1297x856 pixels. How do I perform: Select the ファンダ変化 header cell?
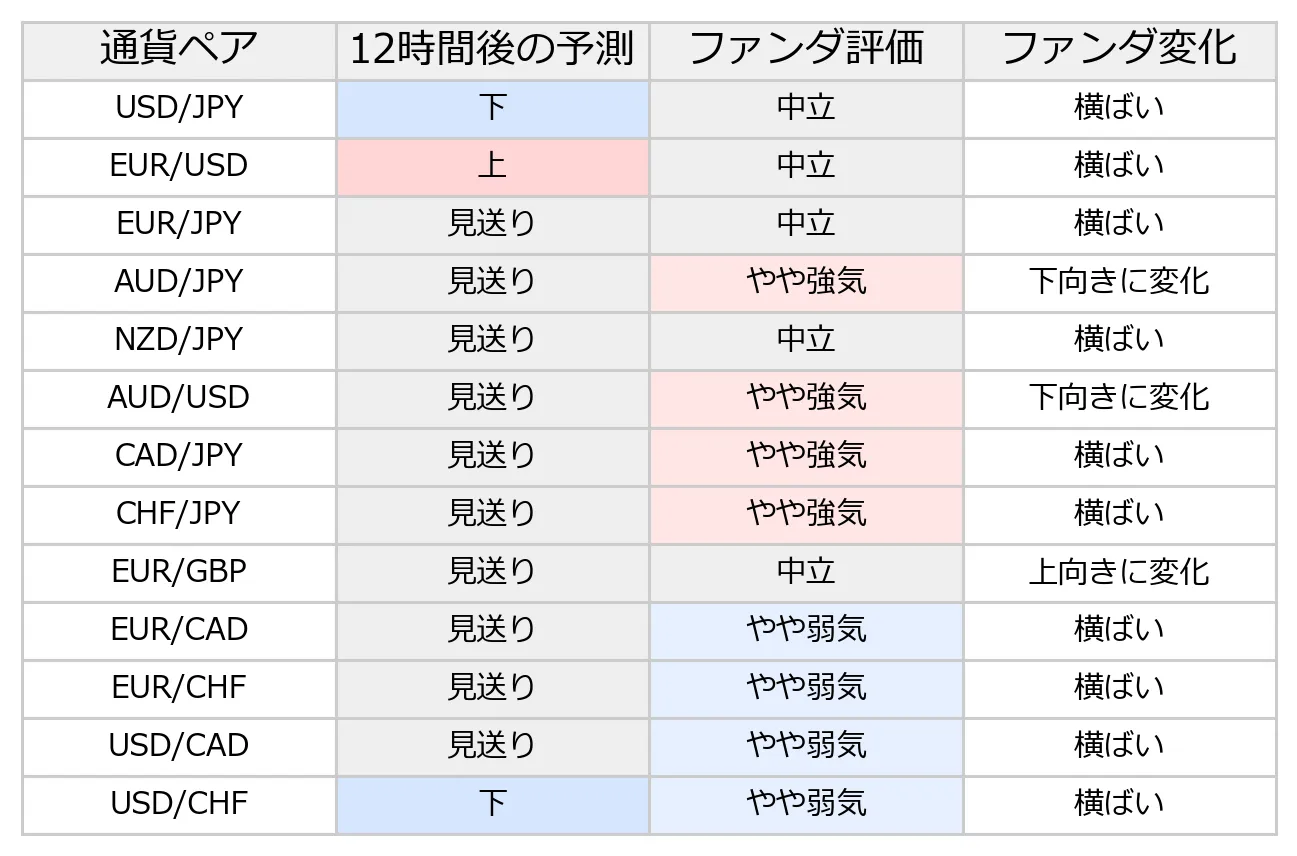[1119, 49]
